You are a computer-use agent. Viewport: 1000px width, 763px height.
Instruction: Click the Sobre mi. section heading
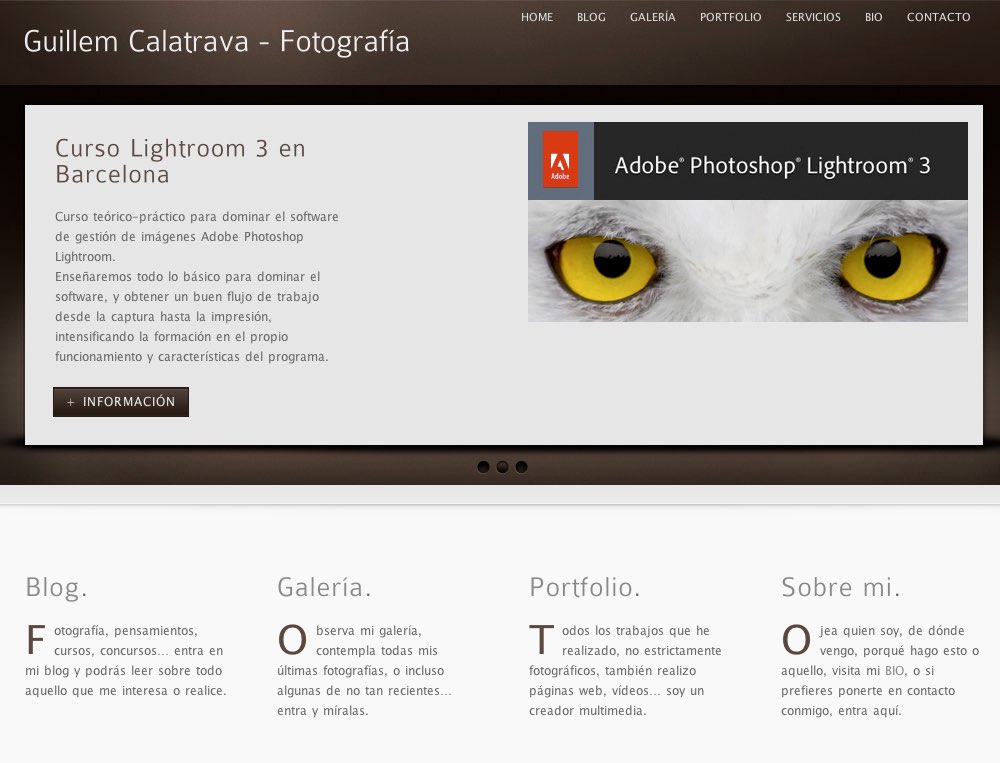(841, 588)
